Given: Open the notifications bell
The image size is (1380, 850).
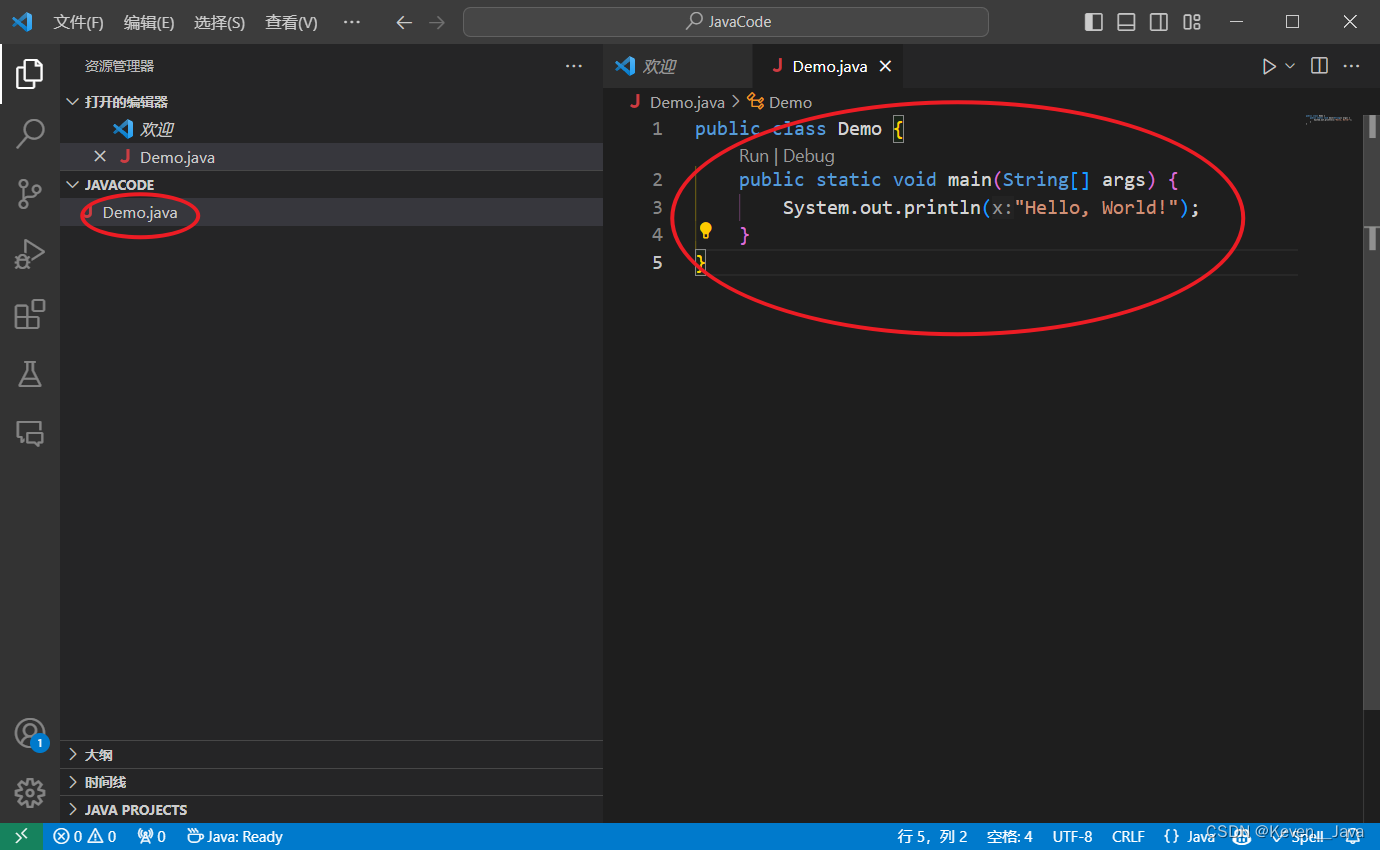Looking at the screenshot, I should (x=1353, y=836).
